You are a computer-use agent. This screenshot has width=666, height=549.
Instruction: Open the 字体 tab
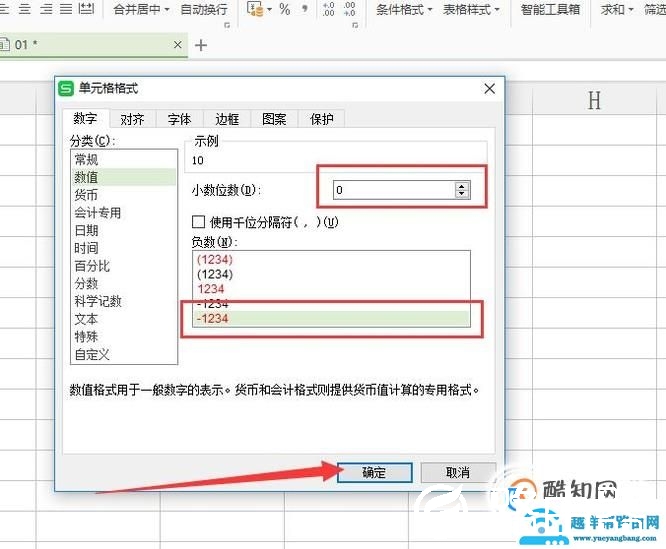pyautogui.click(x=179, y=119)
